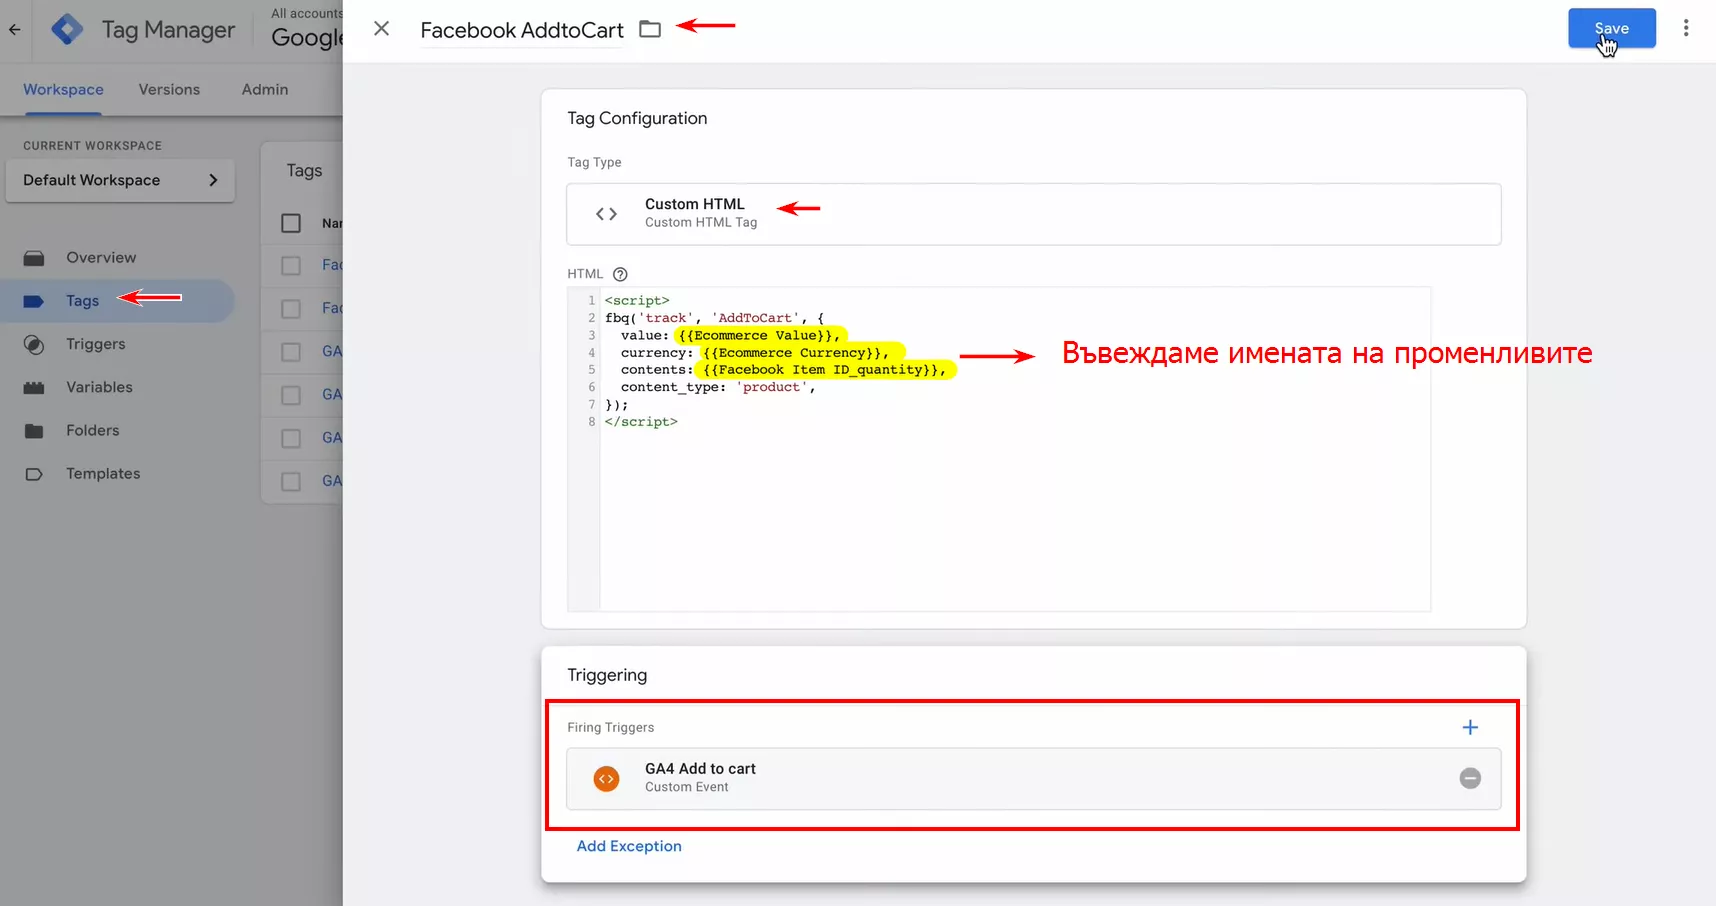The width and height of the screenshot is (1716, 906).
Task: Switch to the Admin tab
Action: (265, 89)
